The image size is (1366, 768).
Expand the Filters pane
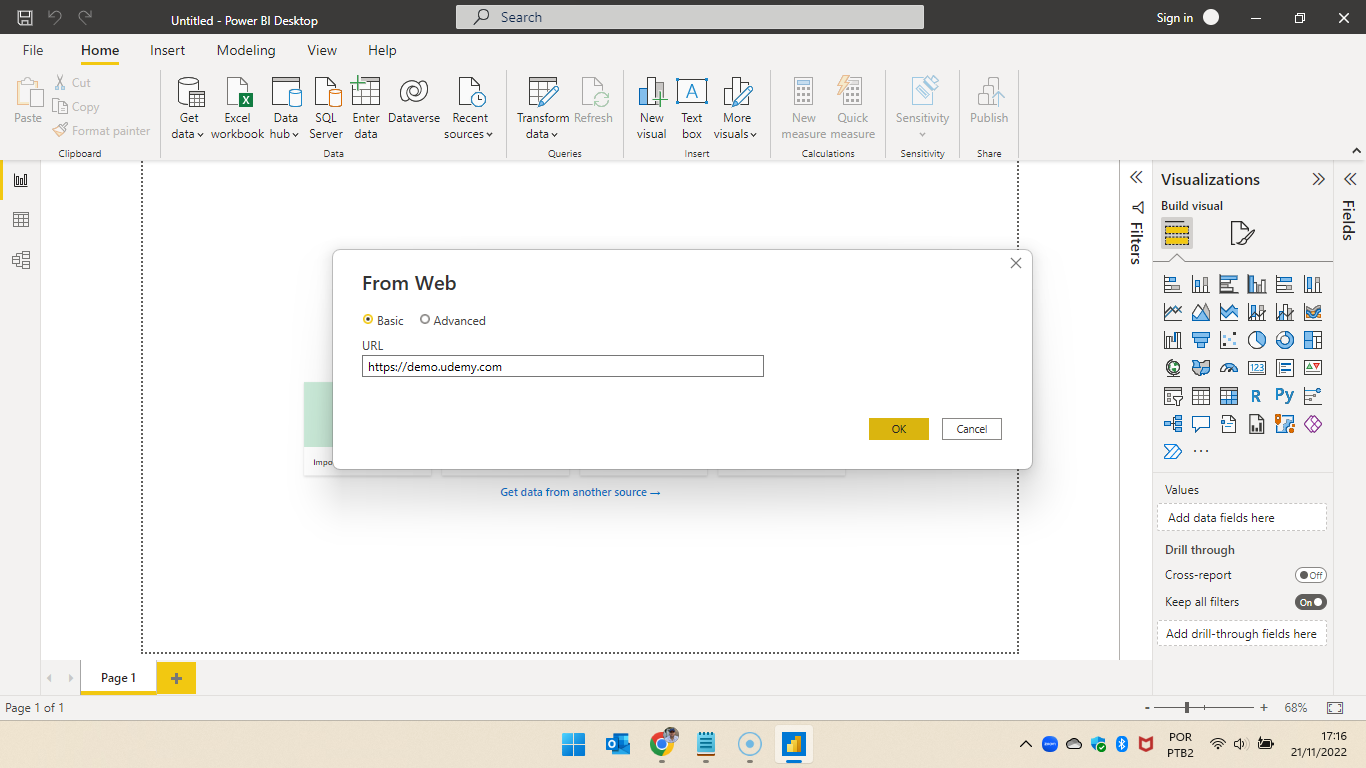coord(1136,177)
